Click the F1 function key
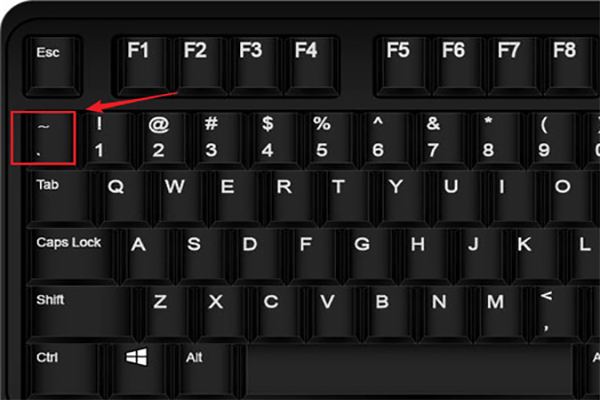 coord(142,65)
